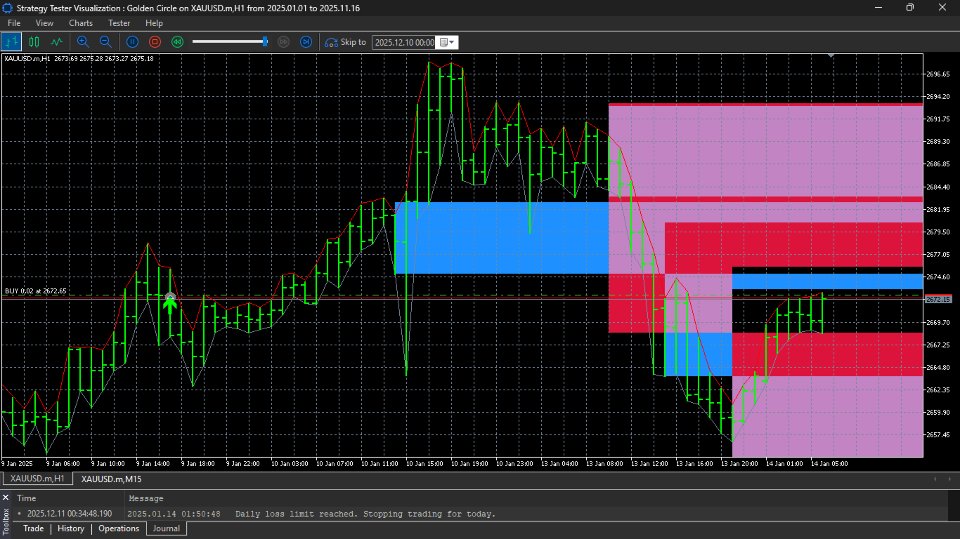Viewport: 960px width, 539px height.
Task: Click the 9 Jan 2025 time label
Action: pyautogui.click(x=17, y=464)
